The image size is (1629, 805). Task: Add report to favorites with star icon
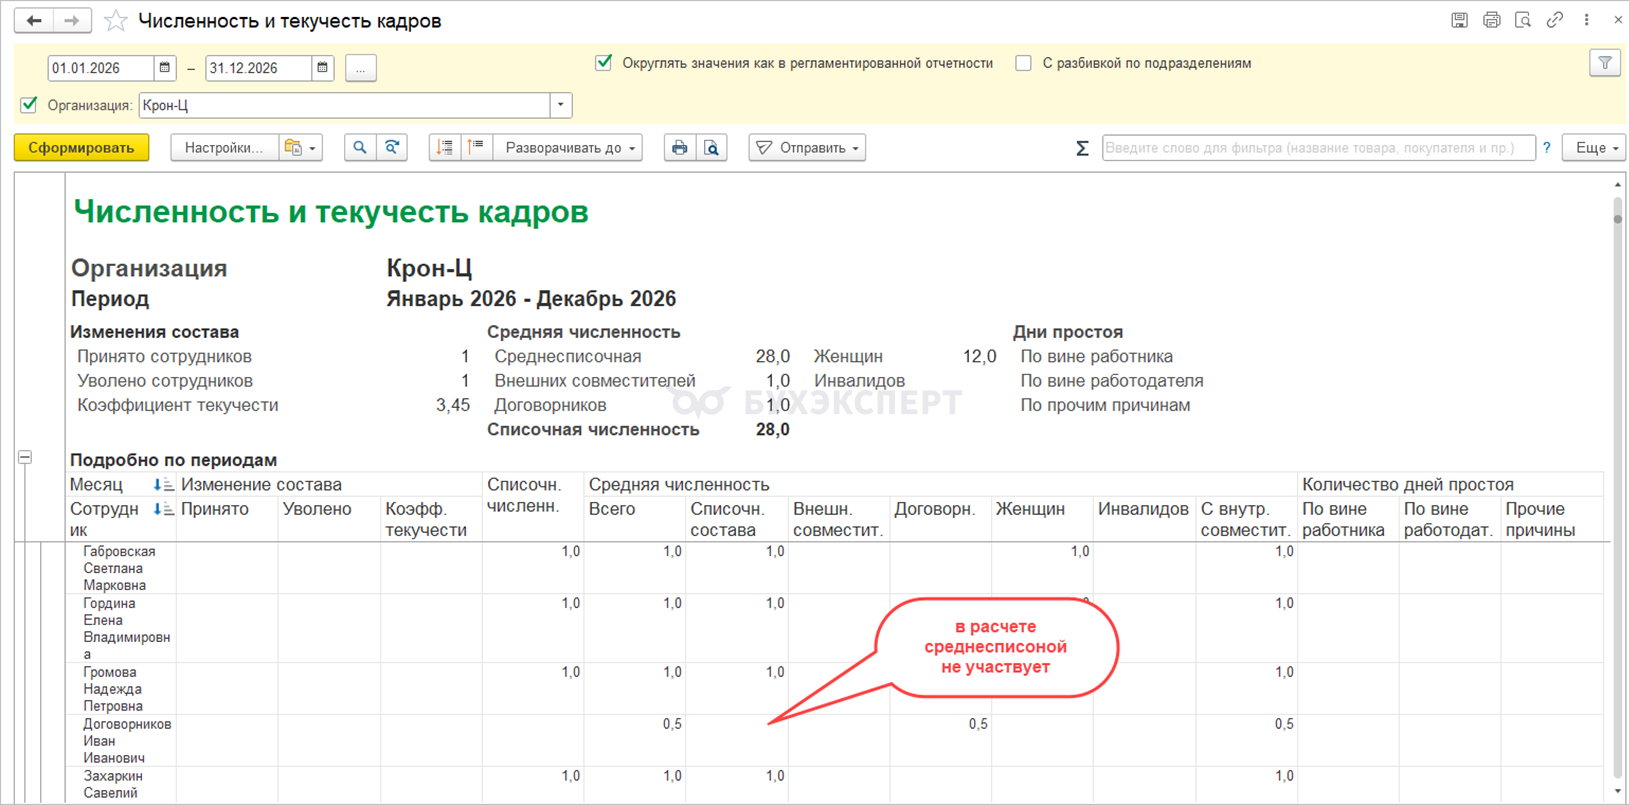(116, 21)
